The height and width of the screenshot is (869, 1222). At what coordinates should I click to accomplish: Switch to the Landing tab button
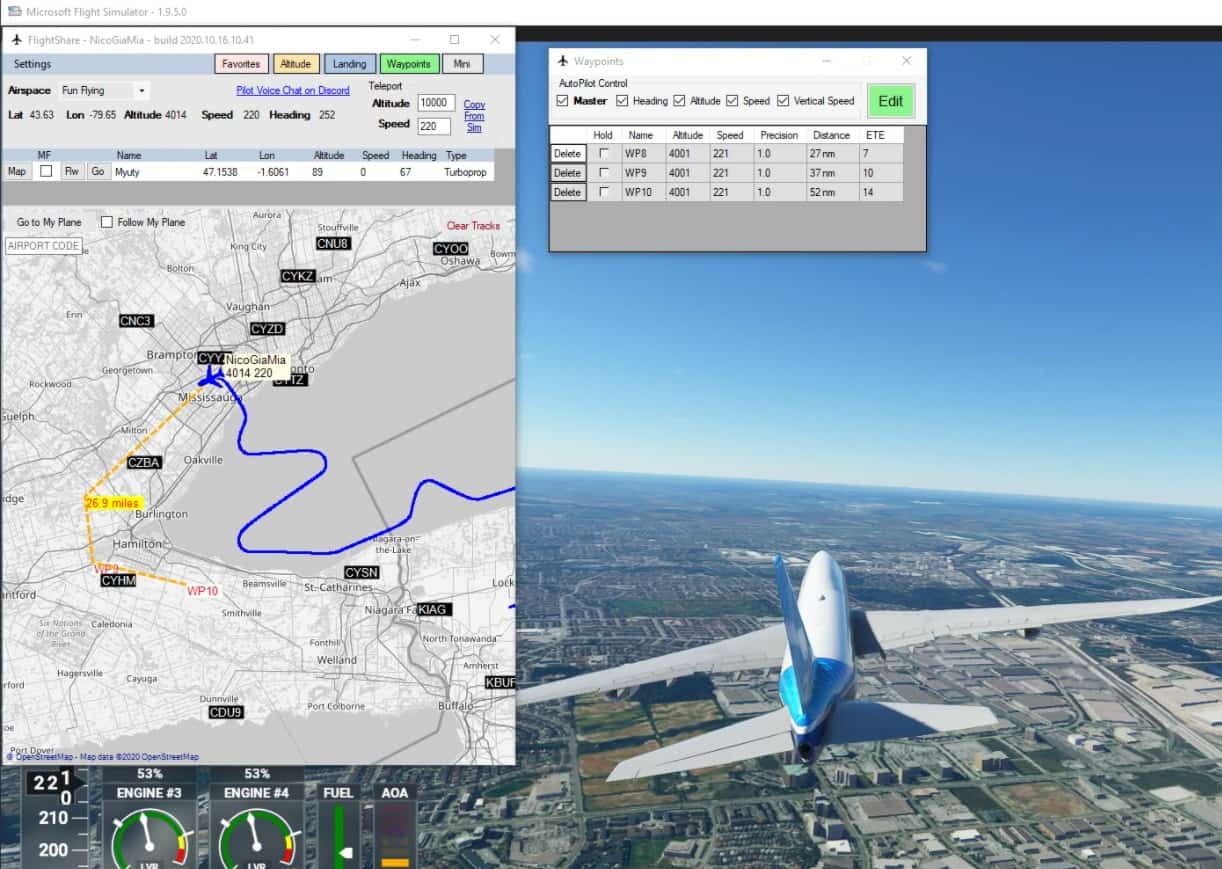[349, 64]
